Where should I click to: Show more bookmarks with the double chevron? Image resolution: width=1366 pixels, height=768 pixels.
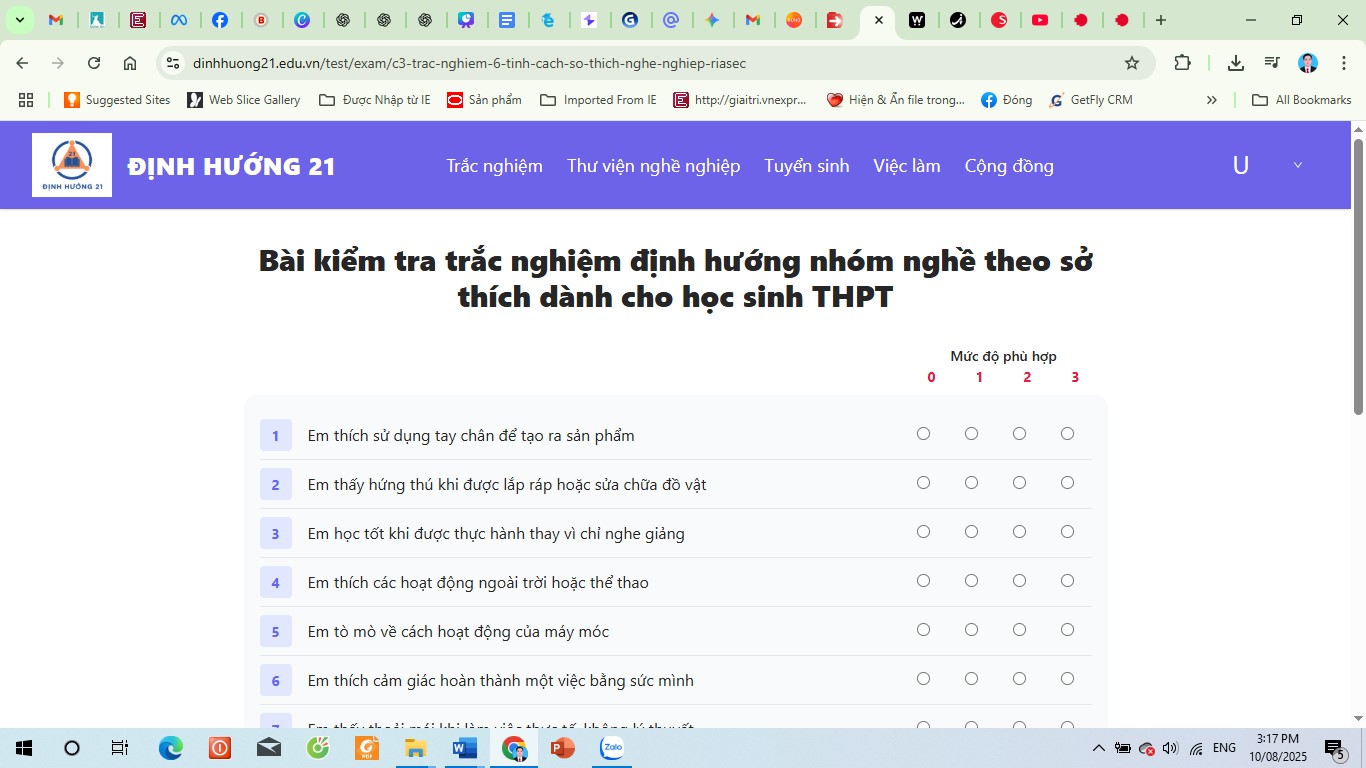(x=1212, y=100)
